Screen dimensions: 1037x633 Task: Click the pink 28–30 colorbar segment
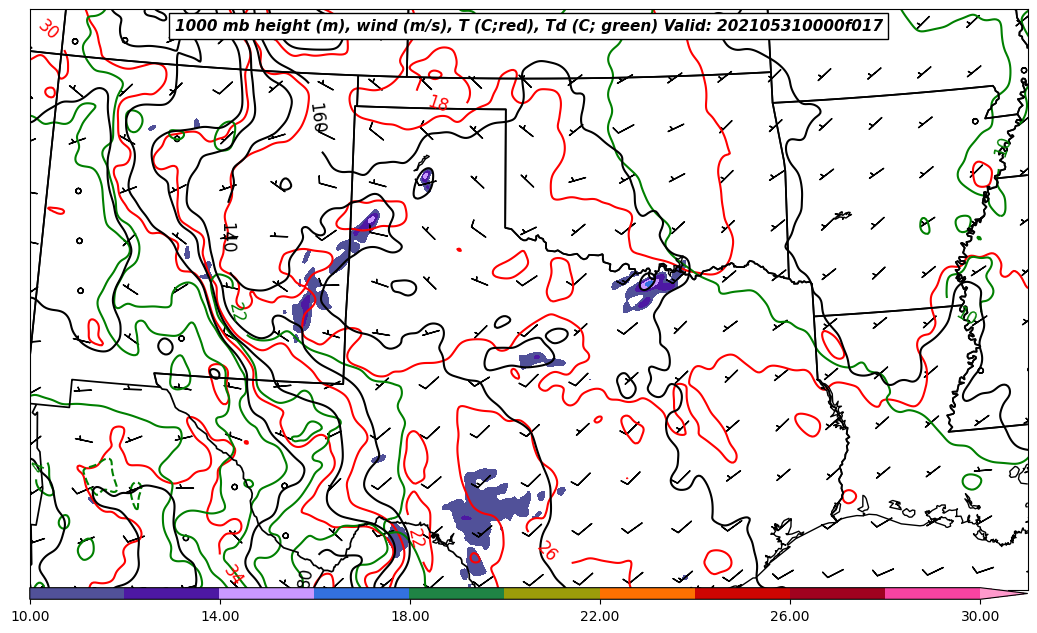(933, 593)
